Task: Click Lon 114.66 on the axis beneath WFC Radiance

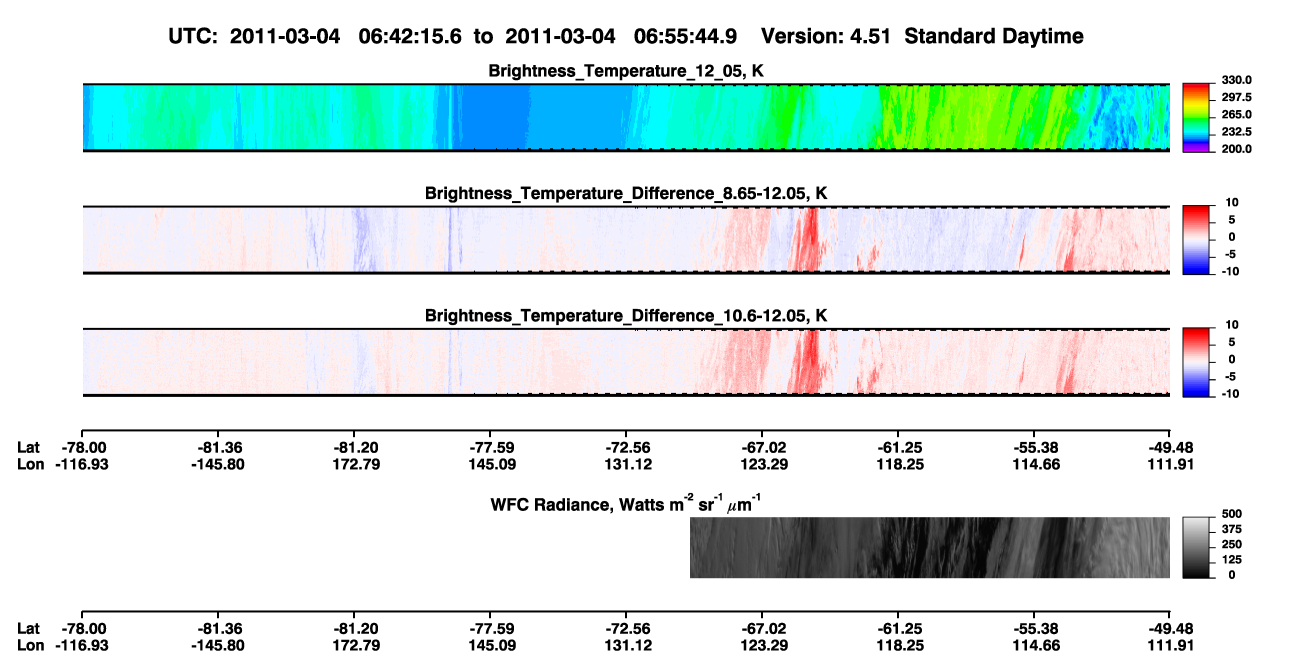Action: 1034,645
